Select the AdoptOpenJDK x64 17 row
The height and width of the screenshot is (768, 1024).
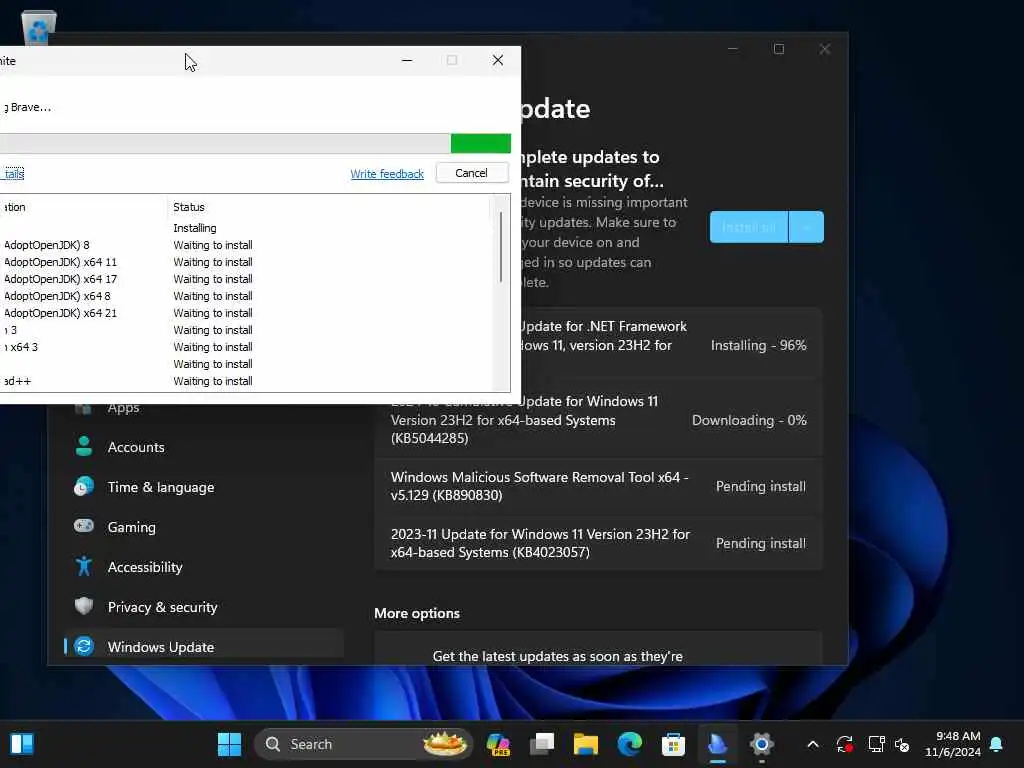point(245,279)
